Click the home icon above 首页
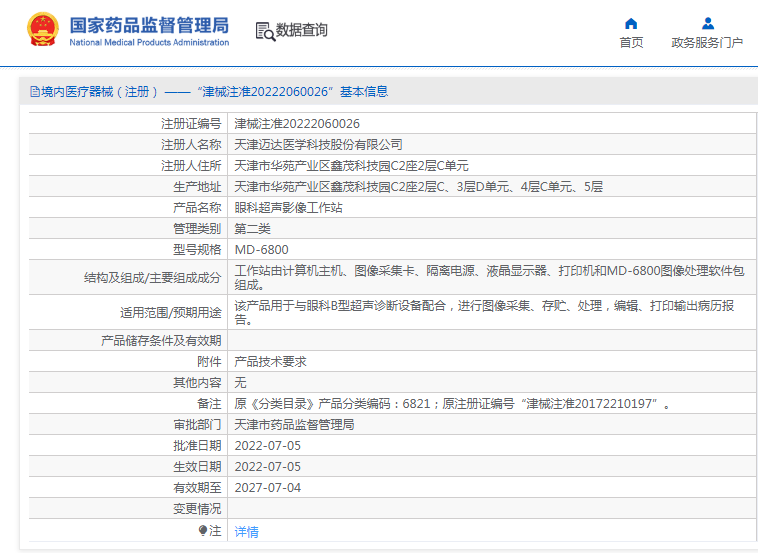 tap(631, 23)
